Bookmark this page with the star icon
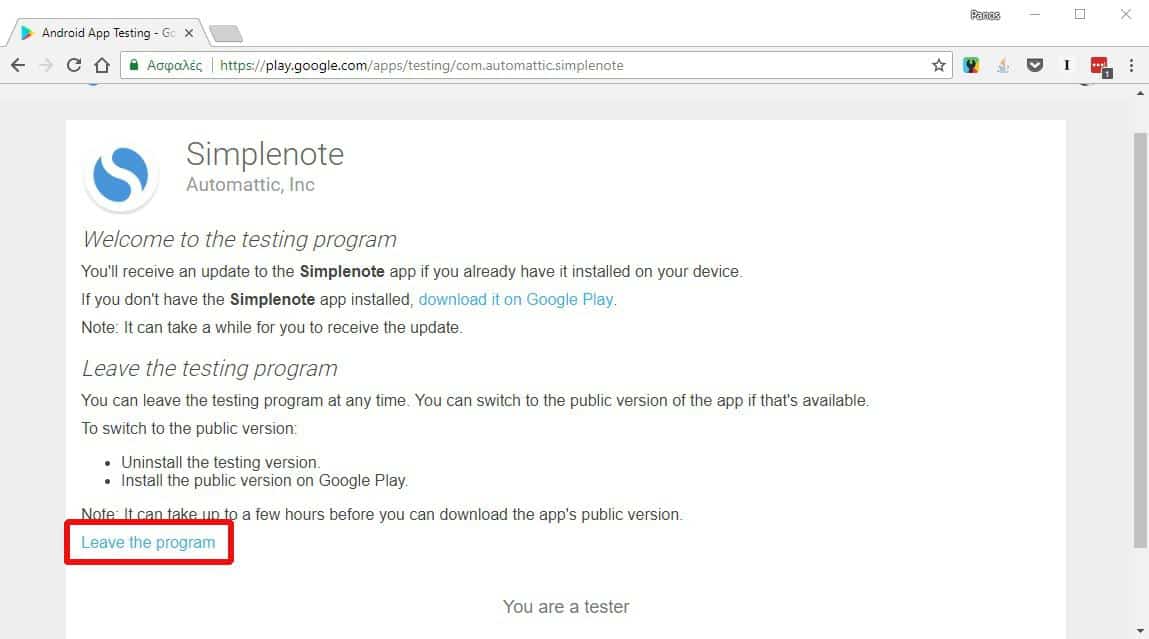The image size is (1149, 639). coord(939,65)
